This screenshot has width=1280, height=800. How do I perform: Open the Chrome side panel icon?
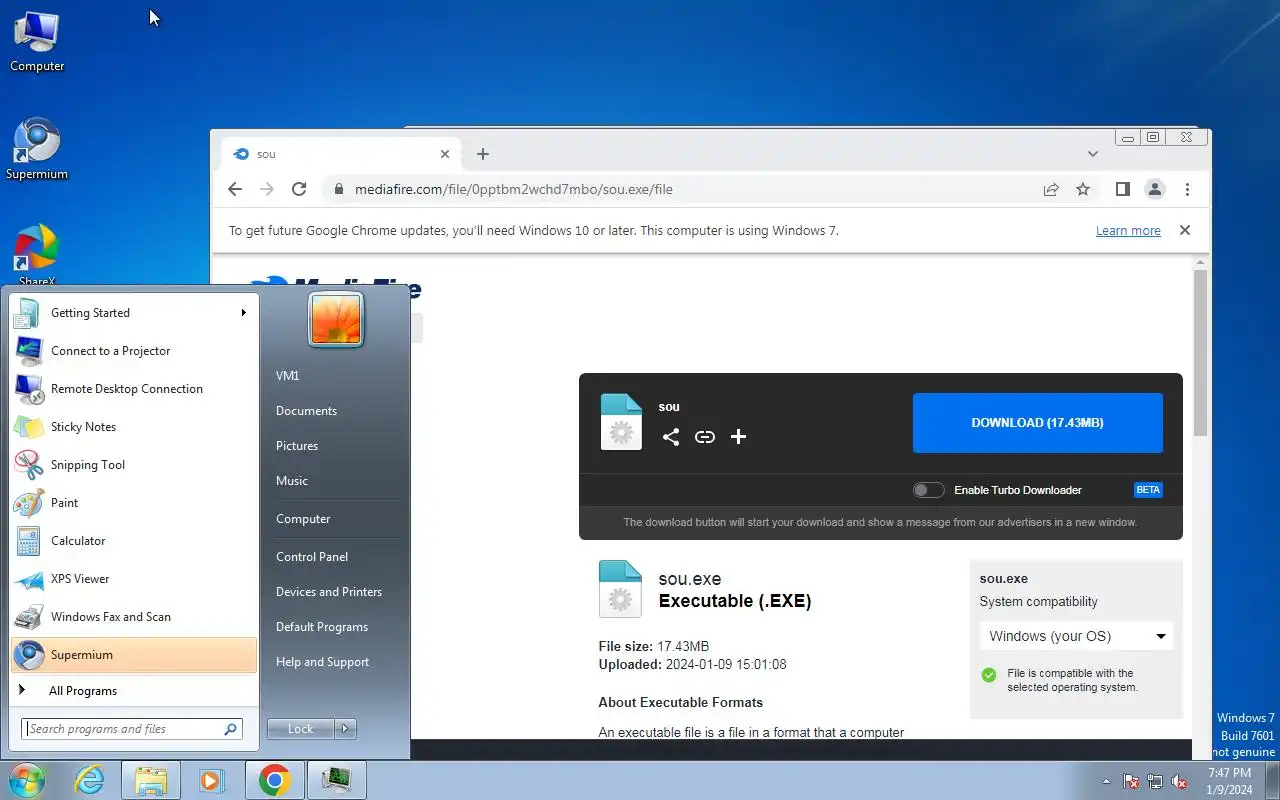click(x=1123, y=189)
